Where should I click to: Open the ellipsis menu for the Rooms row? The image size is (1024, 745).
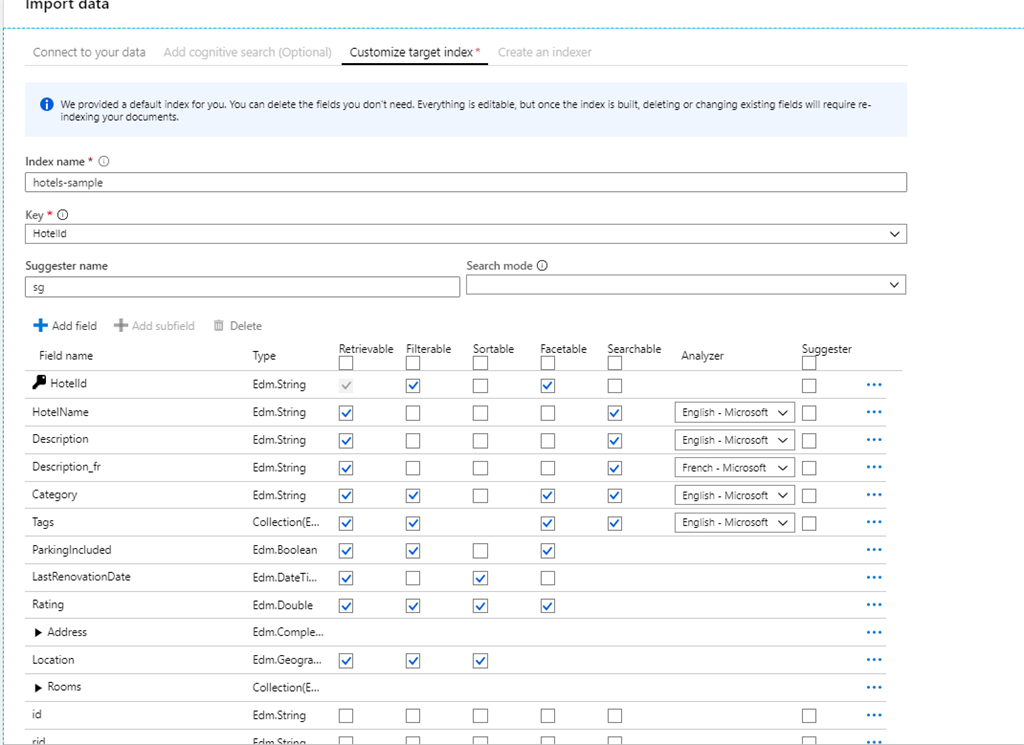click(x=874, y=687)
